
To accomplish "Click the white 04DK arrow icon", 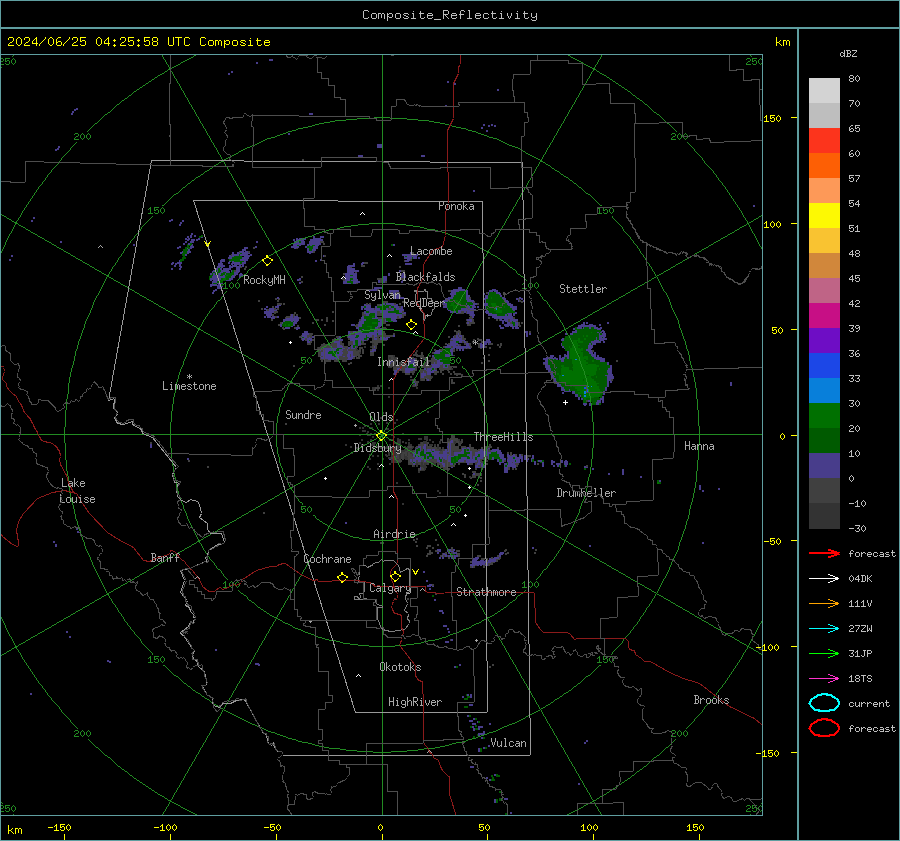I will click(824, 579).
